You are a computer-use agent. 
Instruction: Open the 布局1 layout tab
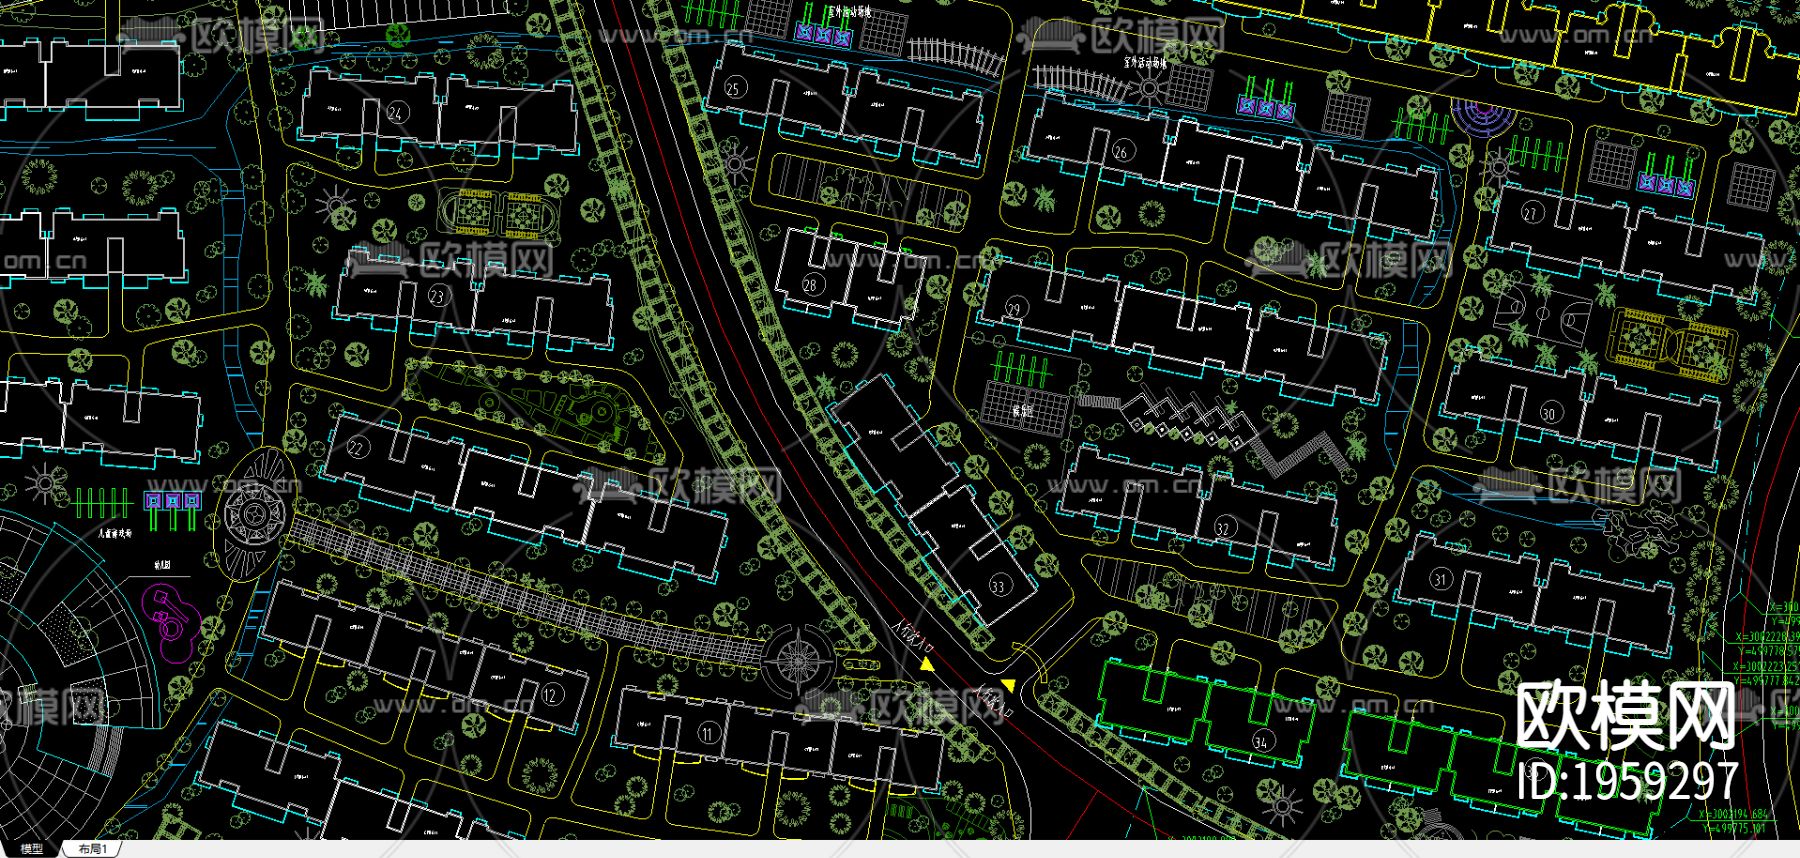(92, 849)
